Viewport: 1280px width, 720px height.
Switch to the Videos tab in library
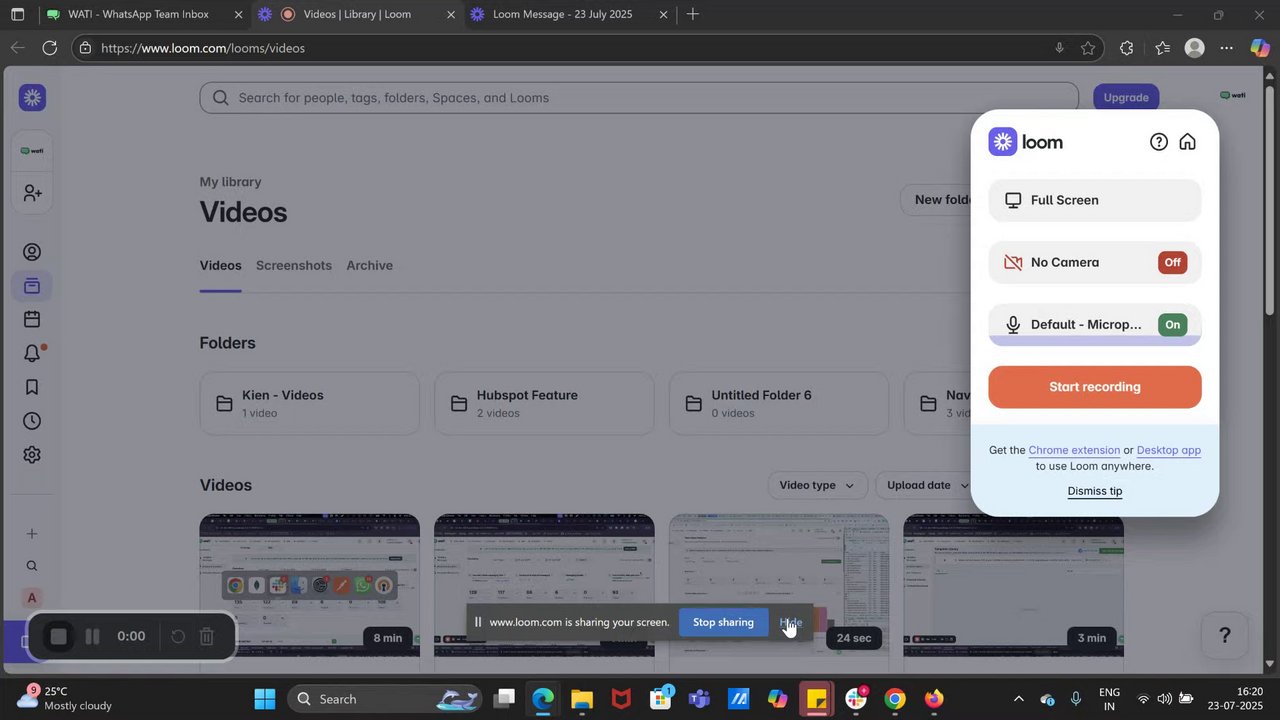tap(221, 265)
